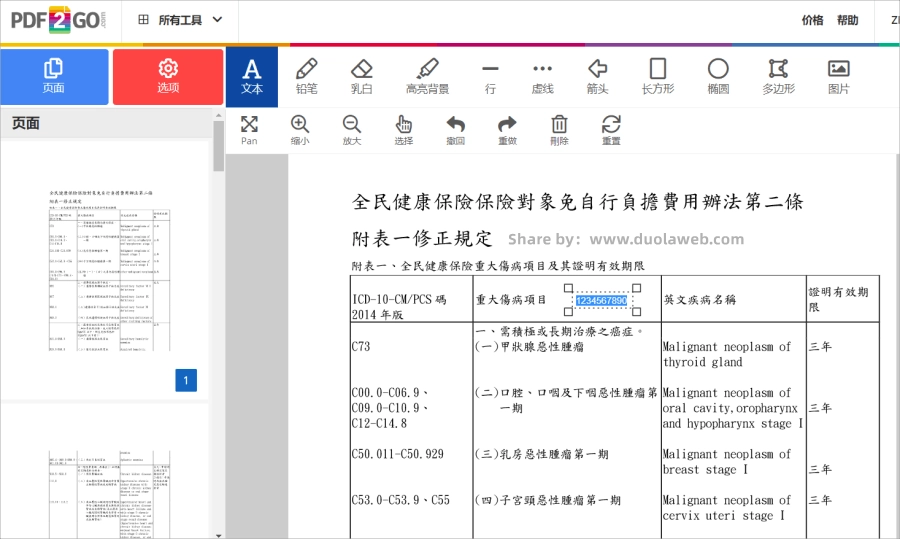Screen dimensions: 900x539
Task: Select the 虚线 dashed line tool
Action: coord(542,77)
